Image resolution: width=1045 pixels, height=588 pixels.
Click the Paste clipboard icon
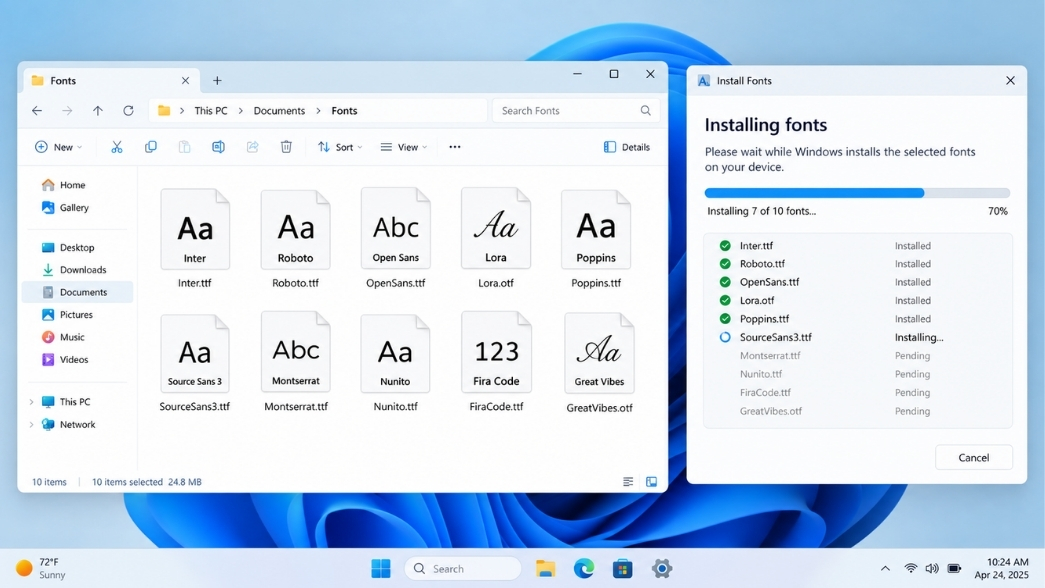[185, 147]
